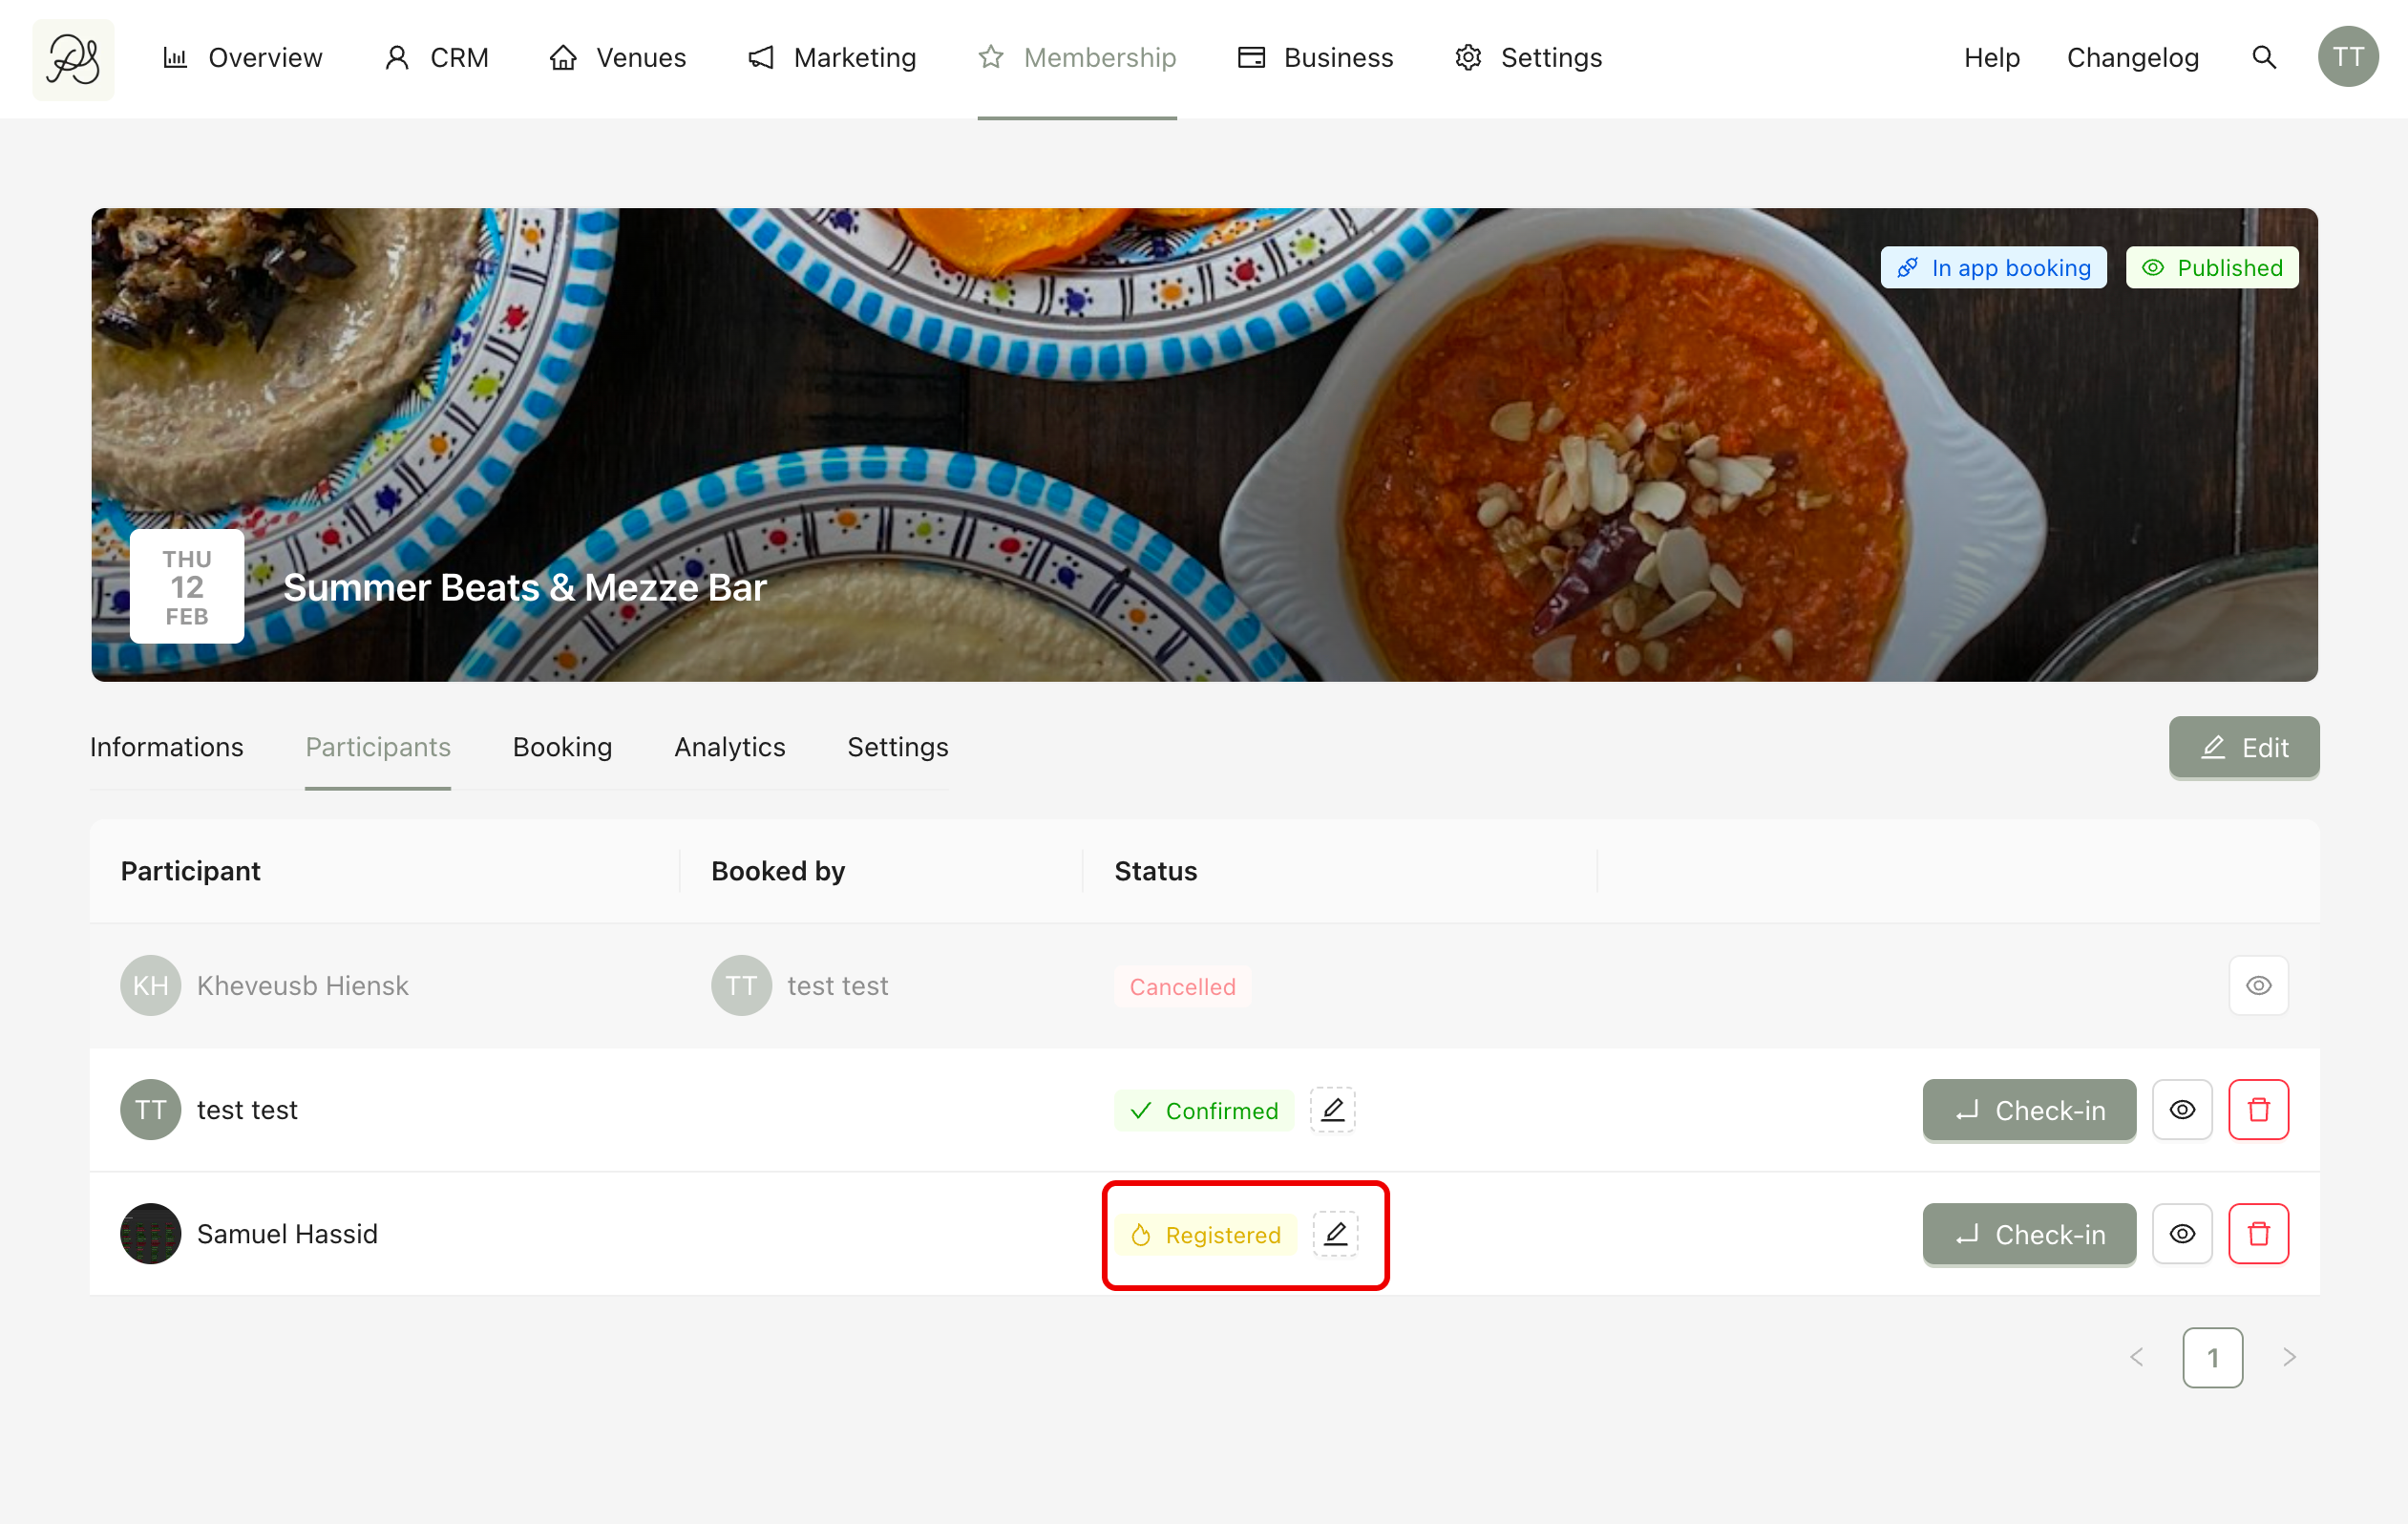Switch to the Analytics tab

(729, 747)
